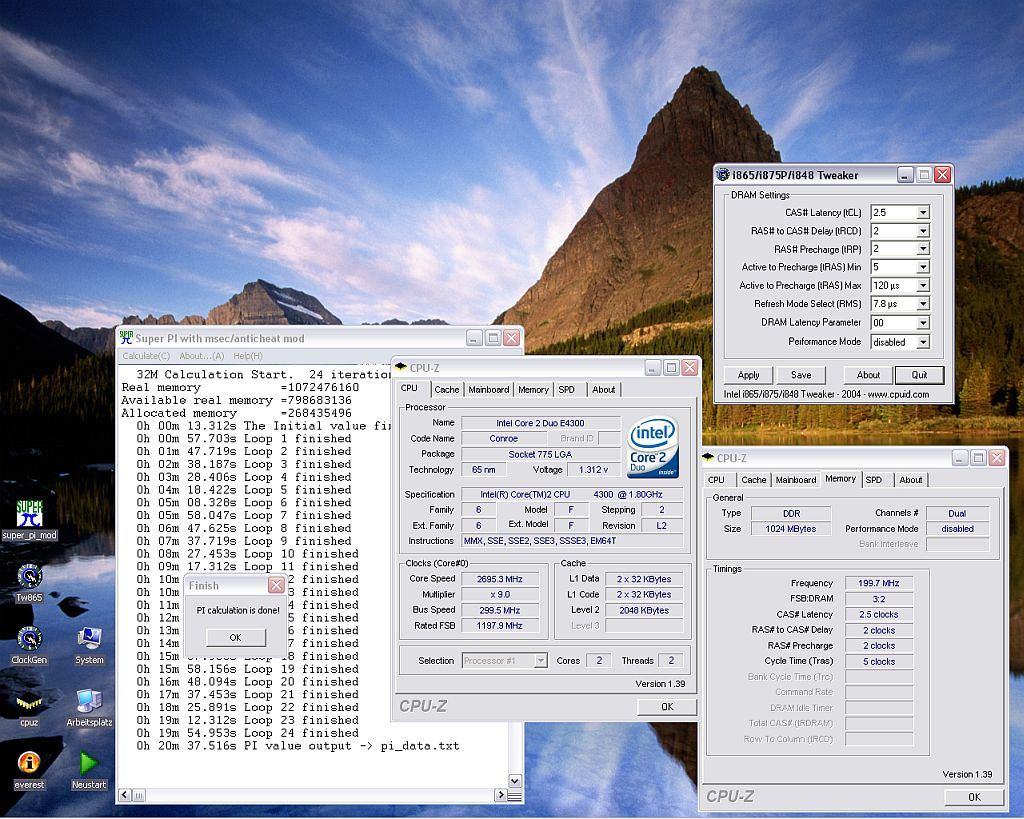This screenshot has height=819, width=1024.
Task: Open the Processor #1 selection dropdown
Action: (540, 661)
